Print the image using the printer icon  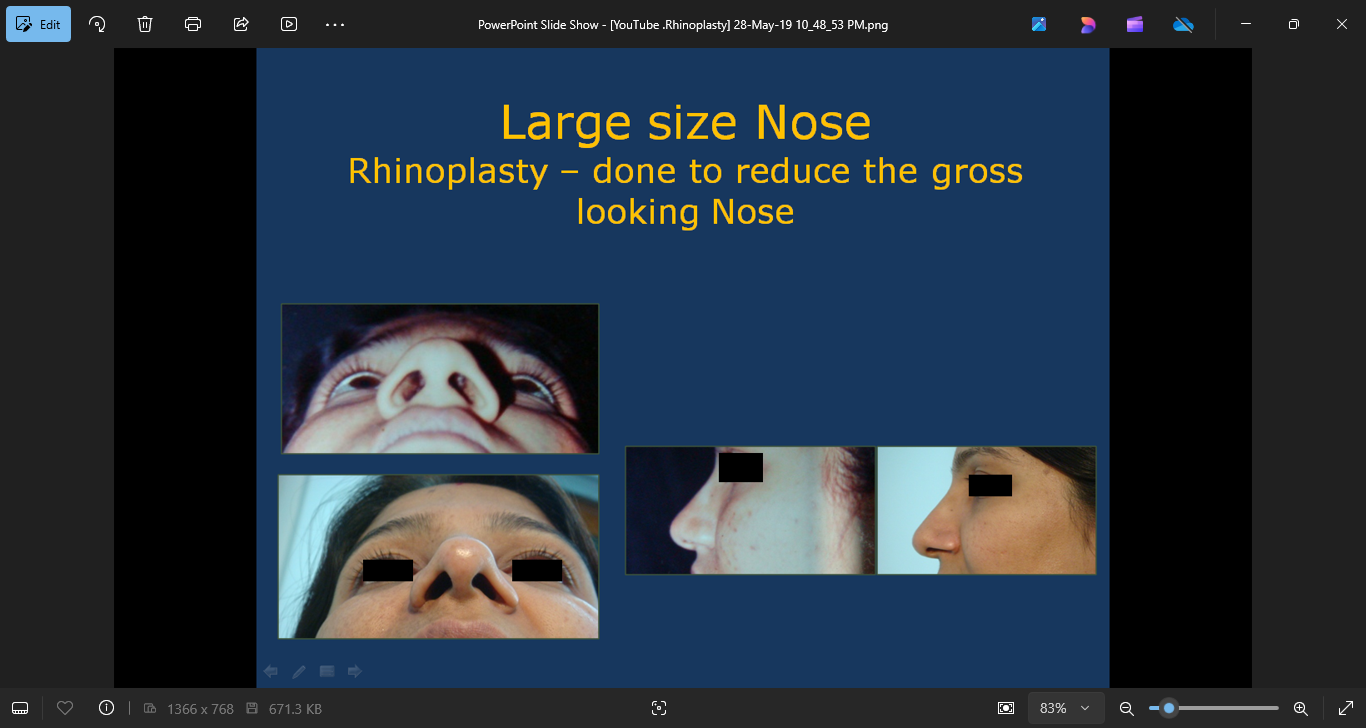click(x=193, y=24)
